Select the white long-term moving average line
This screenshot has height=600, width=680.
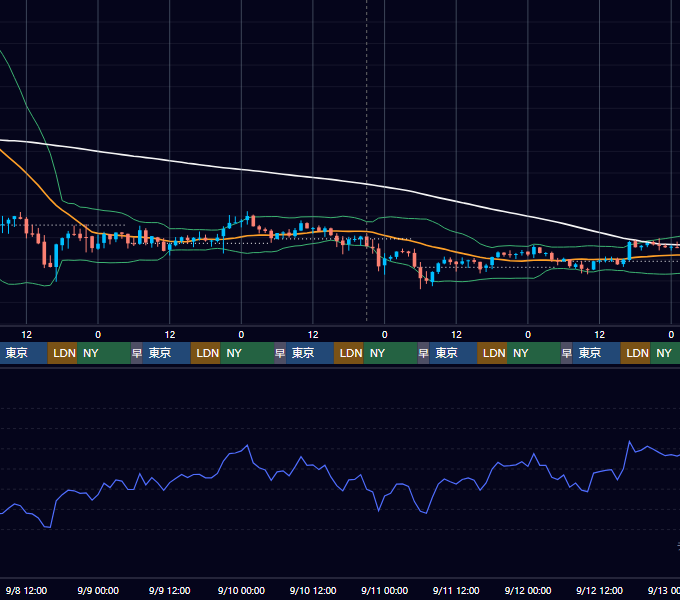(312, 177)
